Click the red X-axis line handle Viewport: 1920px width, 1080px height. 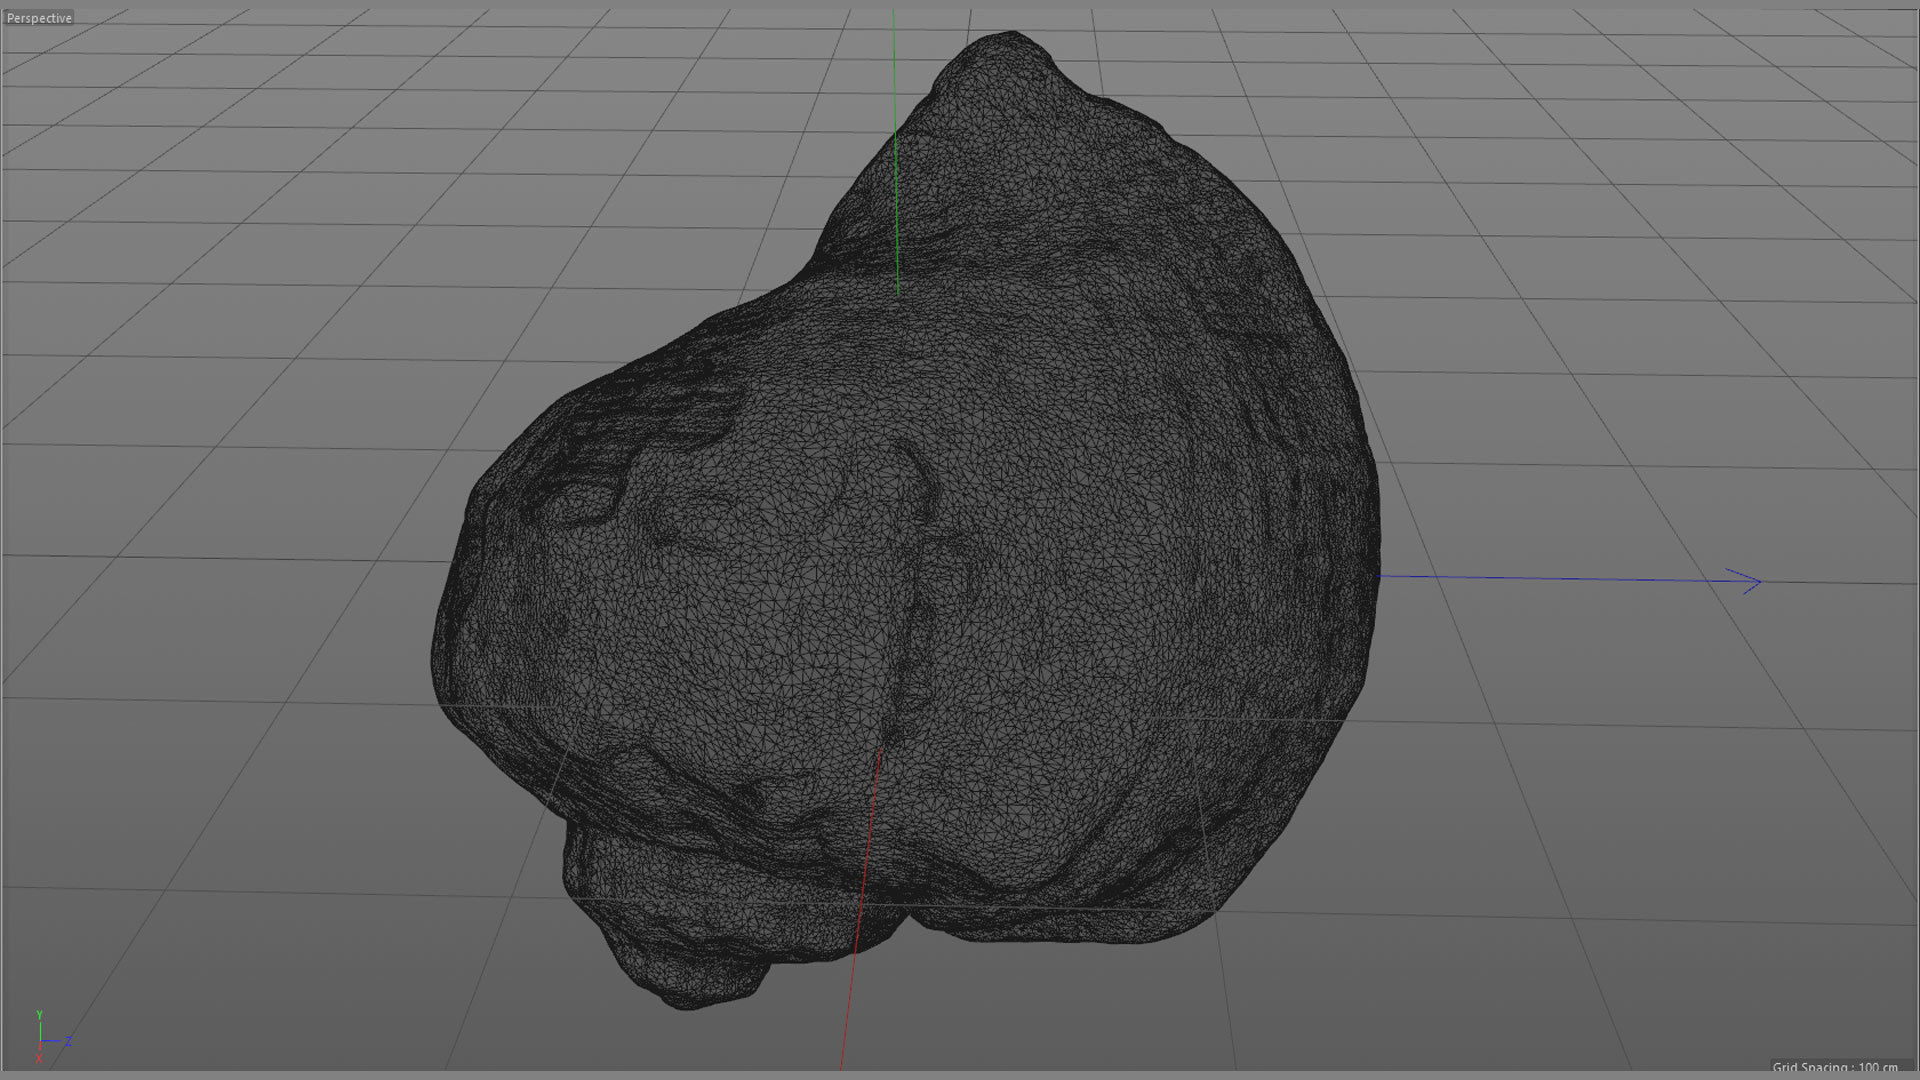click(x=860, y=908)
